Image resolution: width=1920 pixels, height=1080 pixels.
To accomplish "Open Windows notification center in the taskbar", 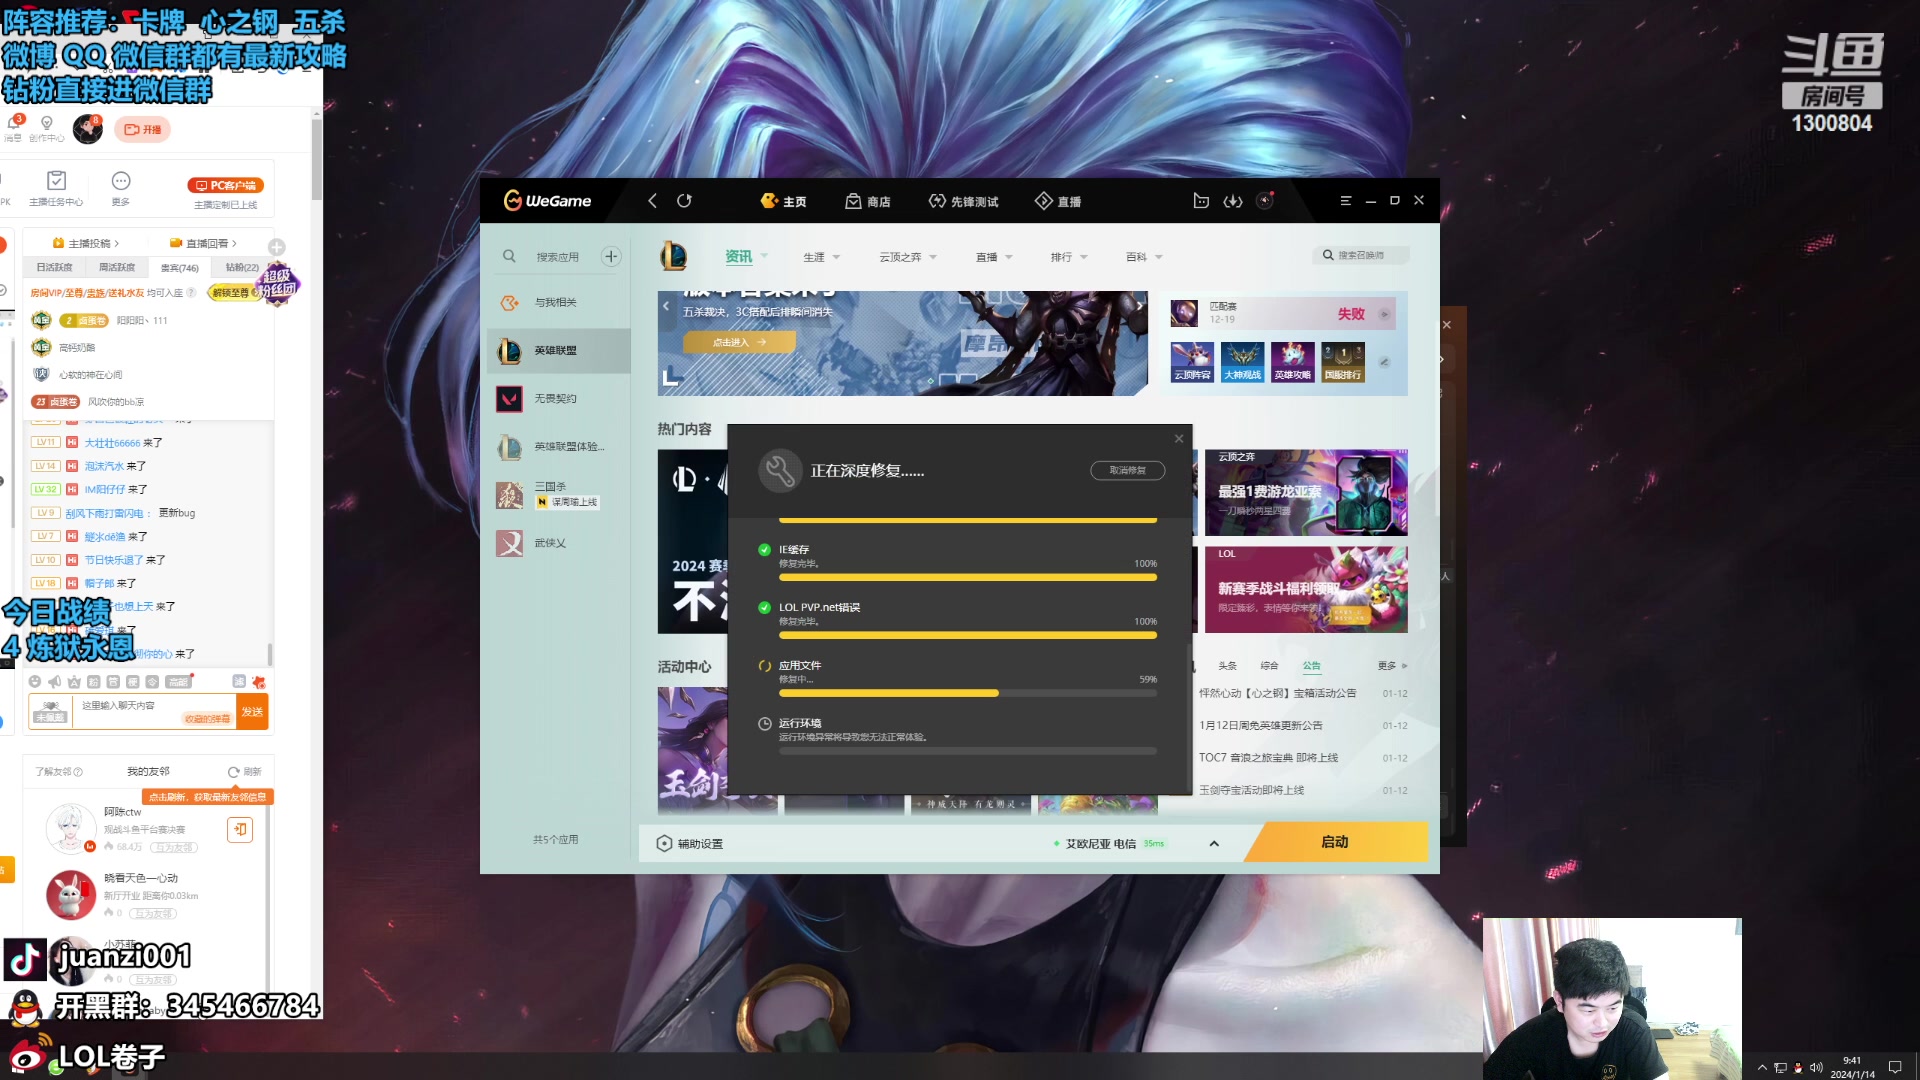I will (x=1894, y=1067).
